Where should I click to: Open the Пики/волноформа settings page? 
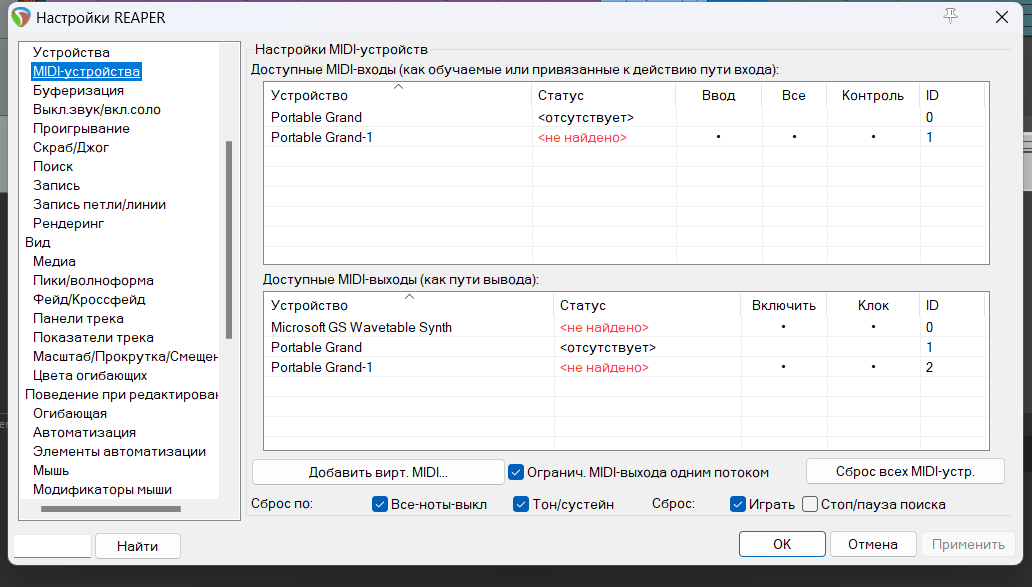tap(93, 281)
